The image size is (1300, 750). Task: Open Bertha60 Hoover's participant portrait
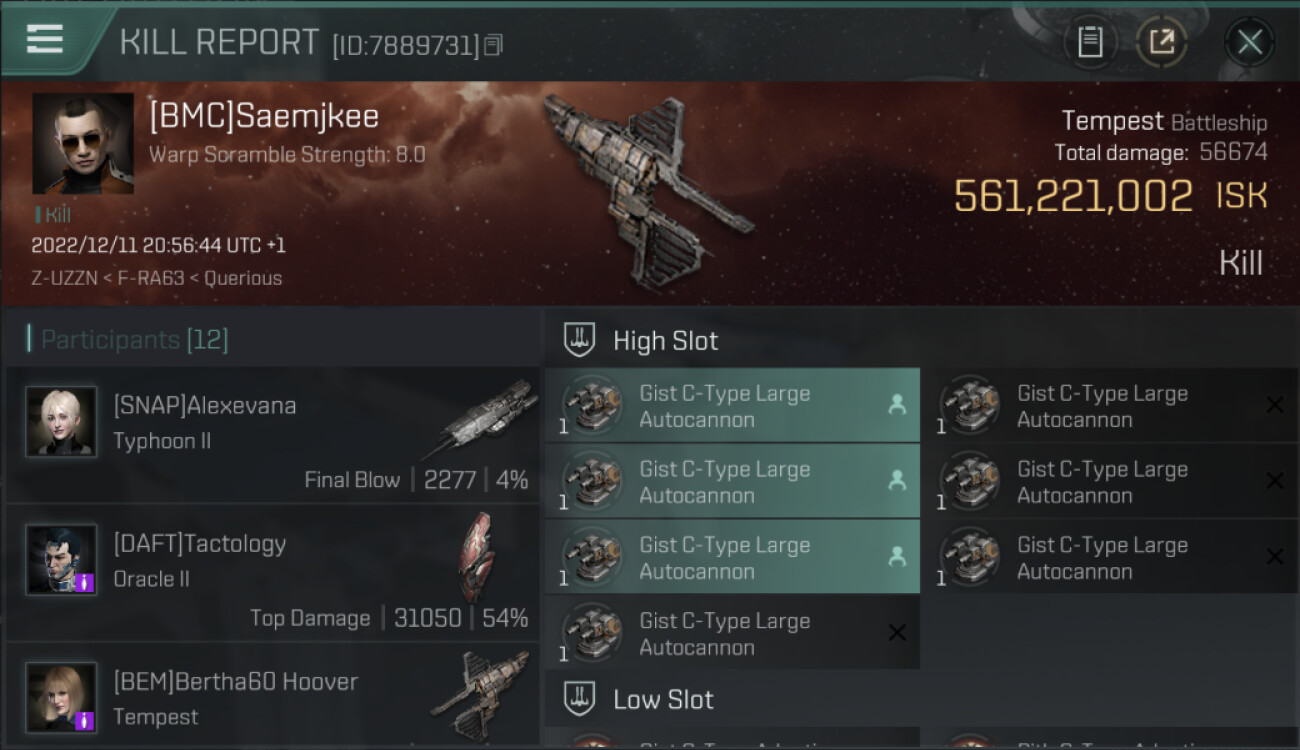point(61,697)
